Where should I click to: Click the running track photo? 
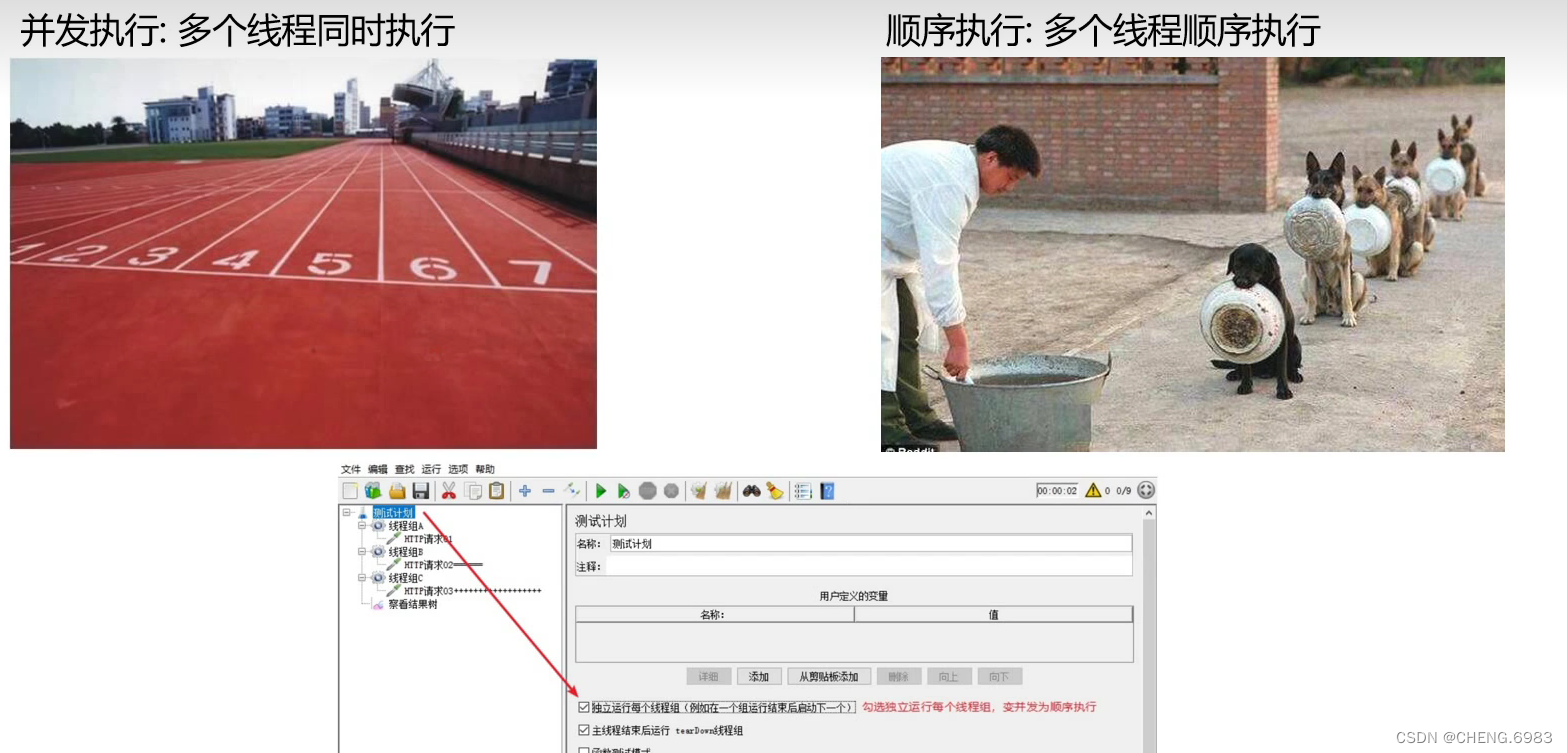(303, 254)
